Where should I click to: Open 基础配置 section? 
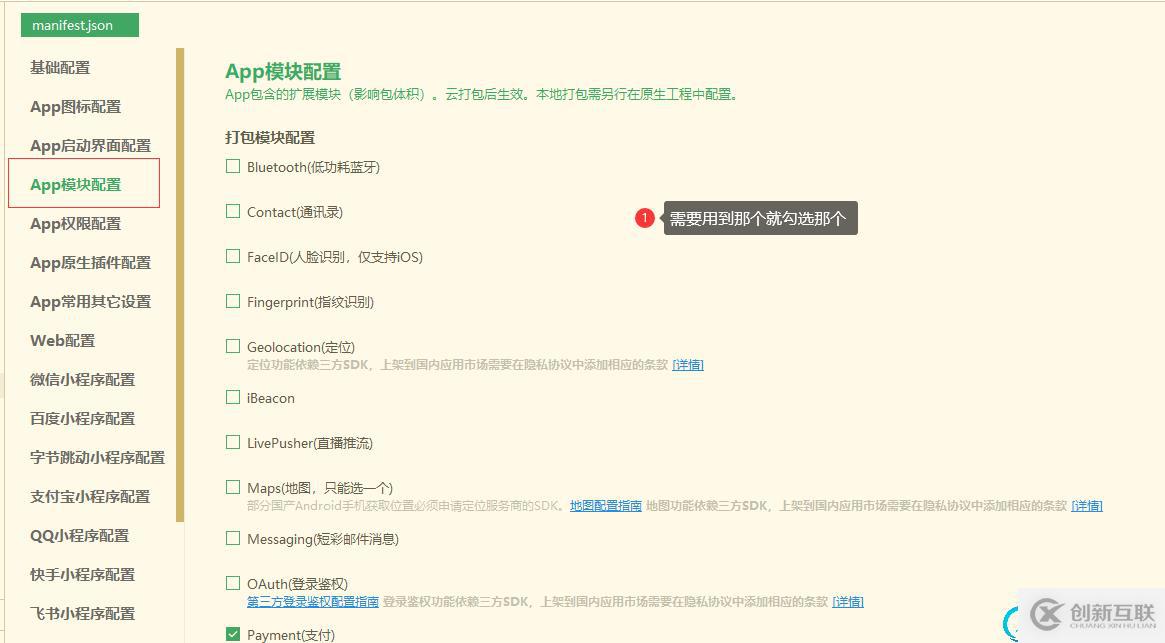tap(60, 68)
